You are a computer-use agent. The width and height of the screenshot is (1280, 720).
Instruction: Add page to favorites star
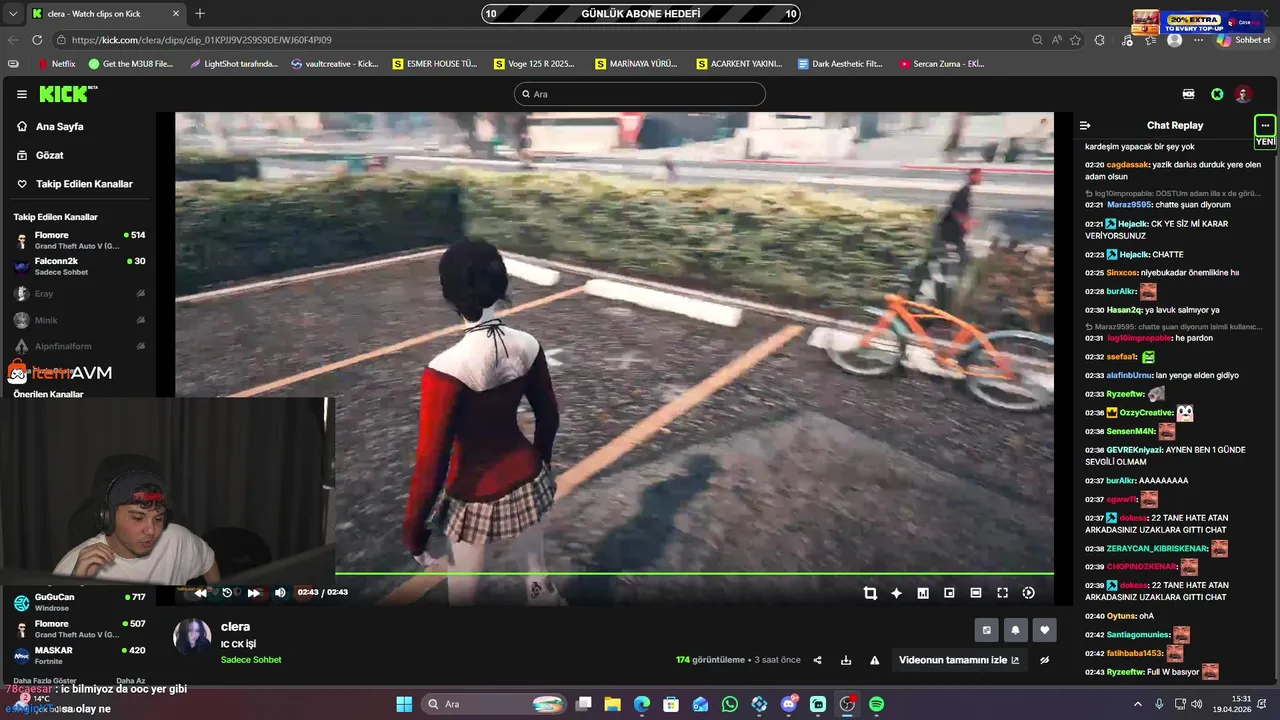click(x=1075, y=40)
